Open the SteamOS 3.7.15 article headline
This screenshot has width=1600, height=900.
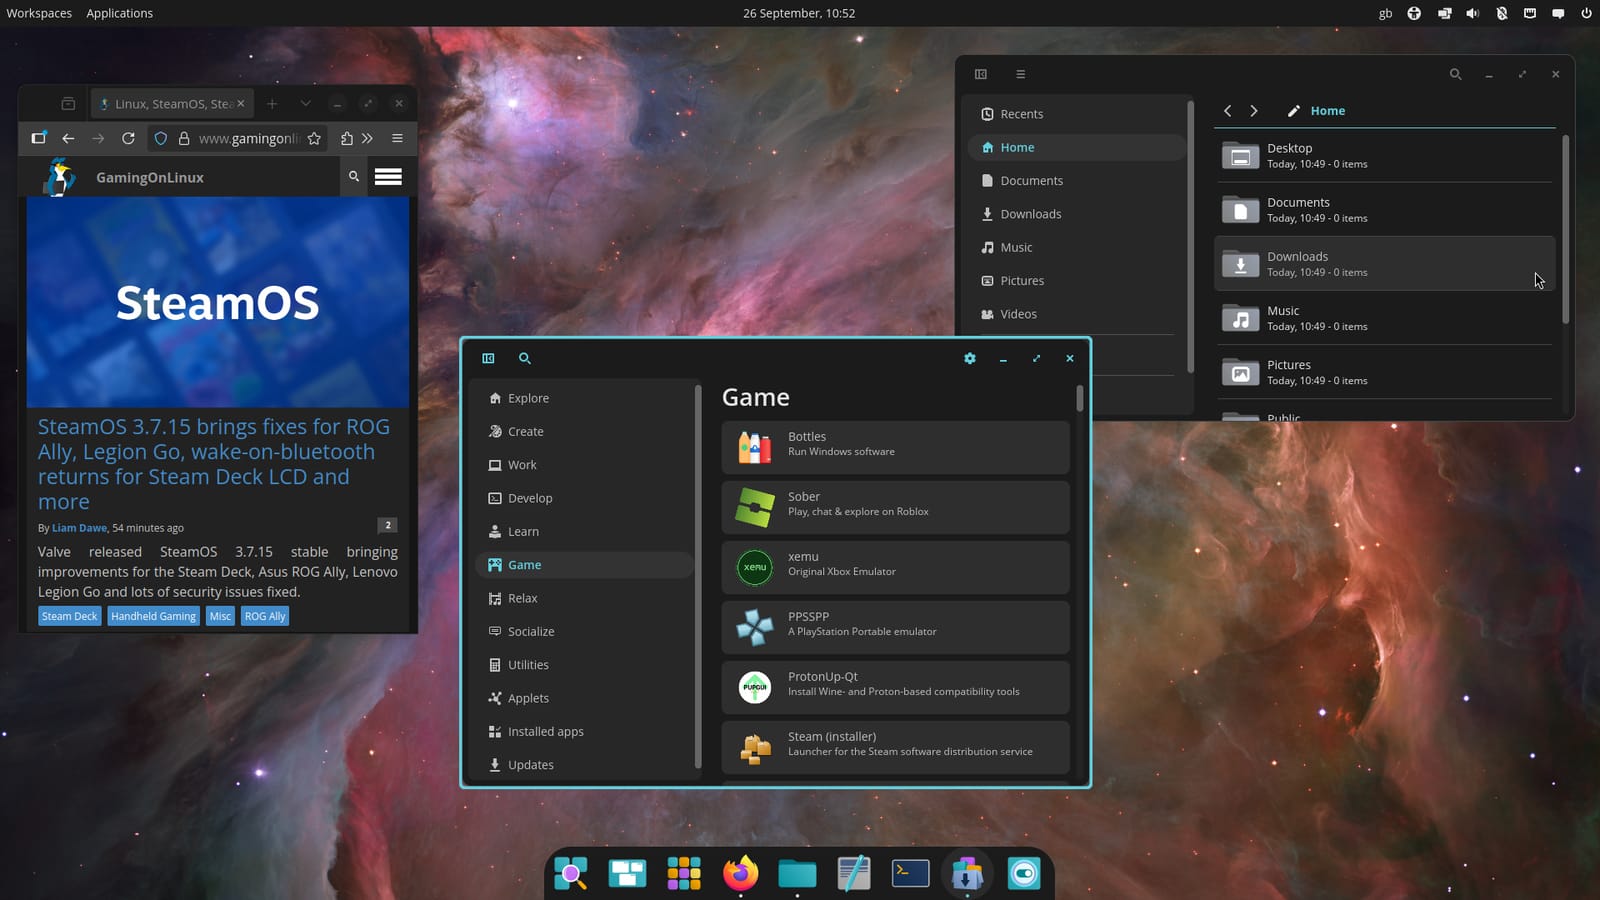213,464
